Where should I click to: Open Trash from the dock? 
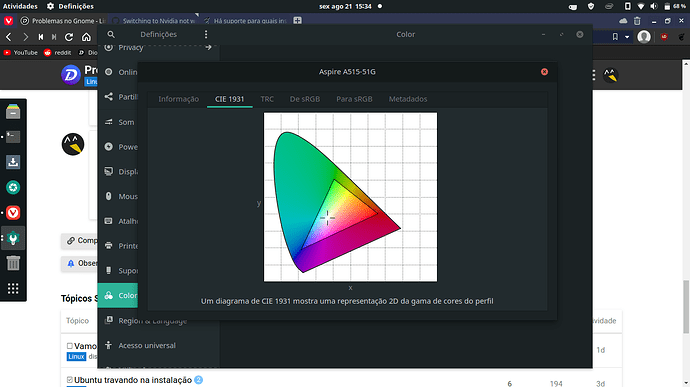click(13, 263)
